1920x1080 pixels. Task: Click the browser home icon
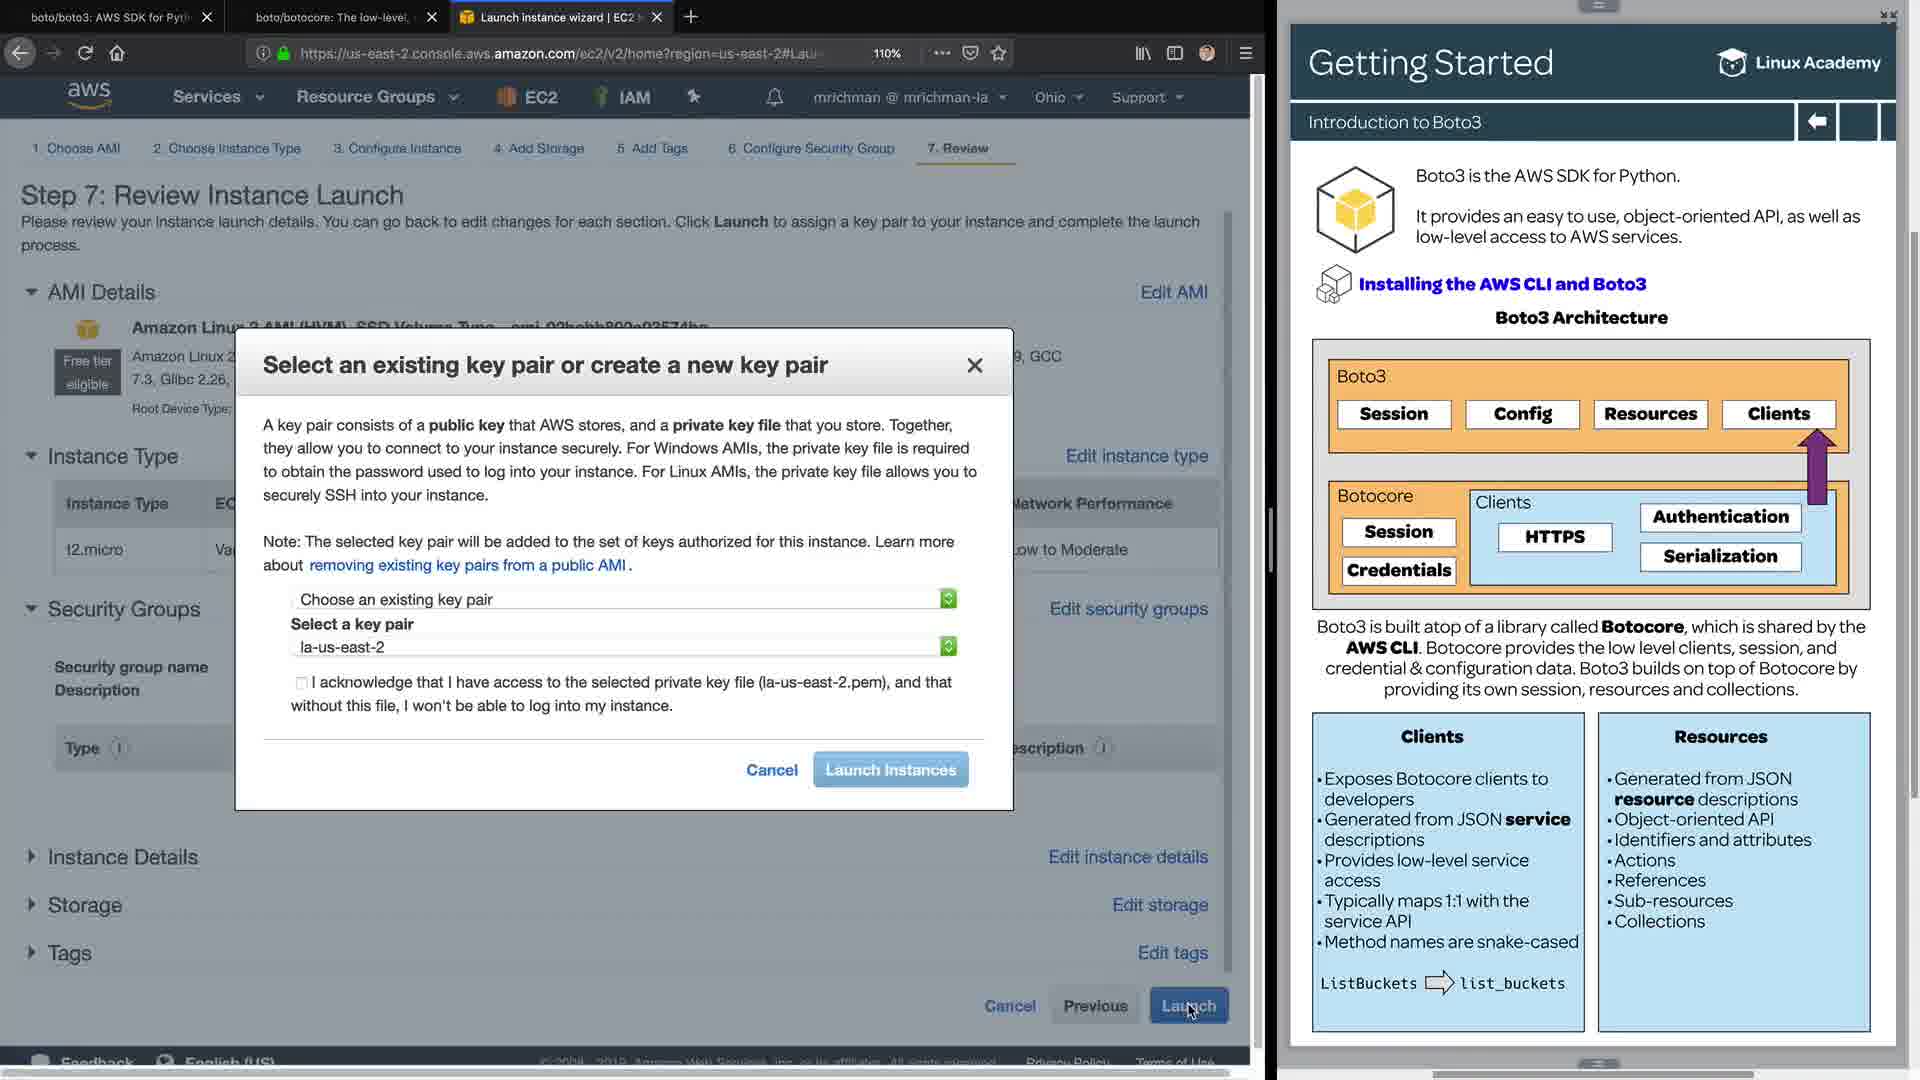pyautogui.click(x=117, y=53)
